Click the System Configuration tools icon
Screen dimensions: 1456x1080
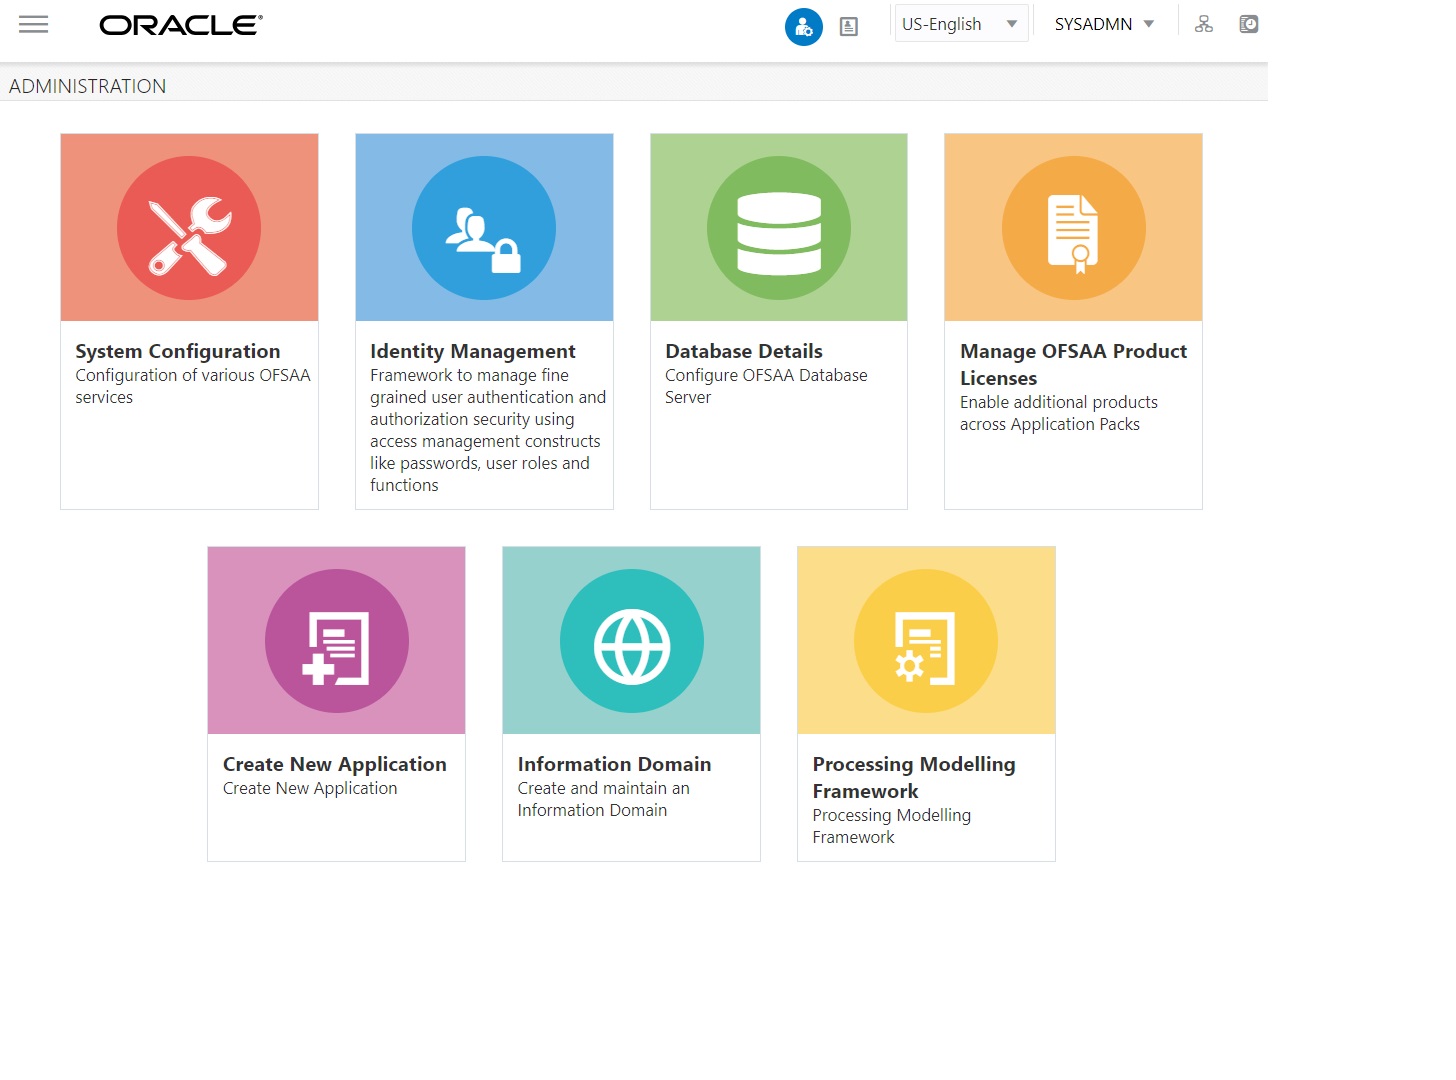click(189, 228)
